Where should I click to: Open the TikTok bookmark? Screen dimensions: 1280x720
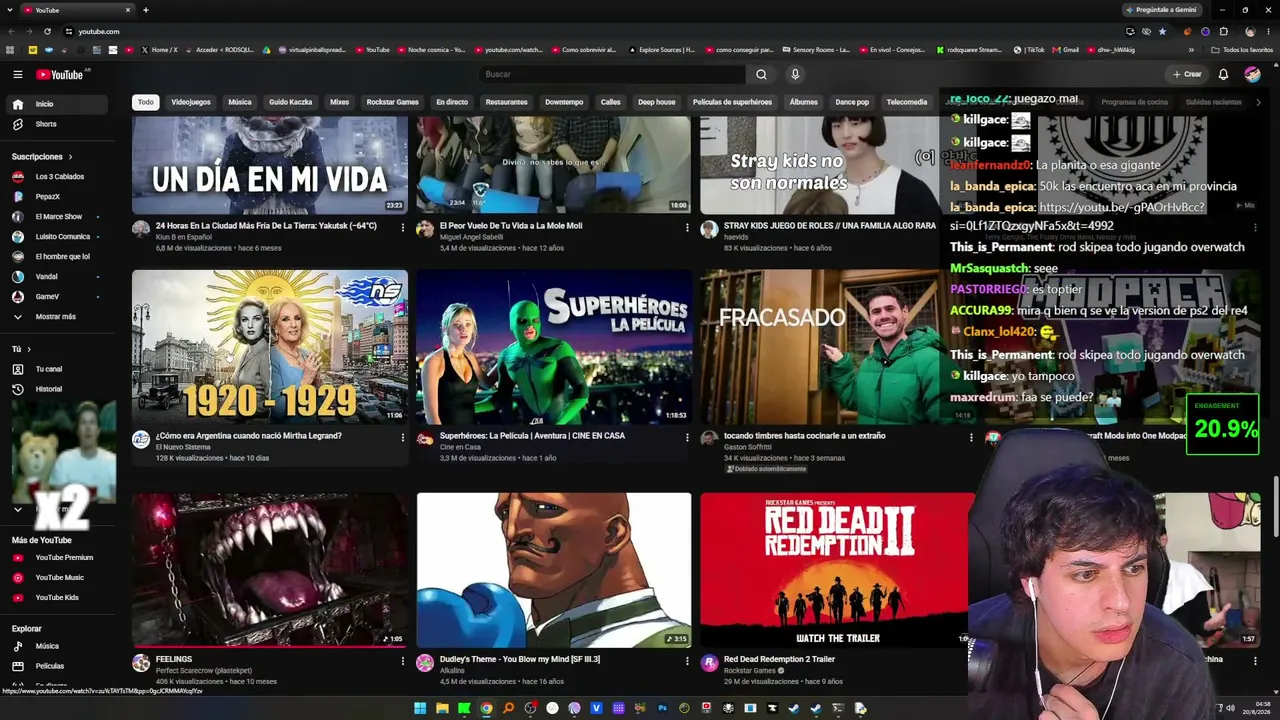point(1029,50)
